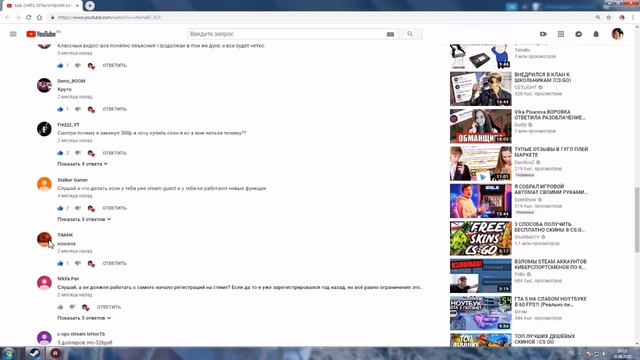Open a new browser tab
Screen dimensions: 640x360
[90, 5]
